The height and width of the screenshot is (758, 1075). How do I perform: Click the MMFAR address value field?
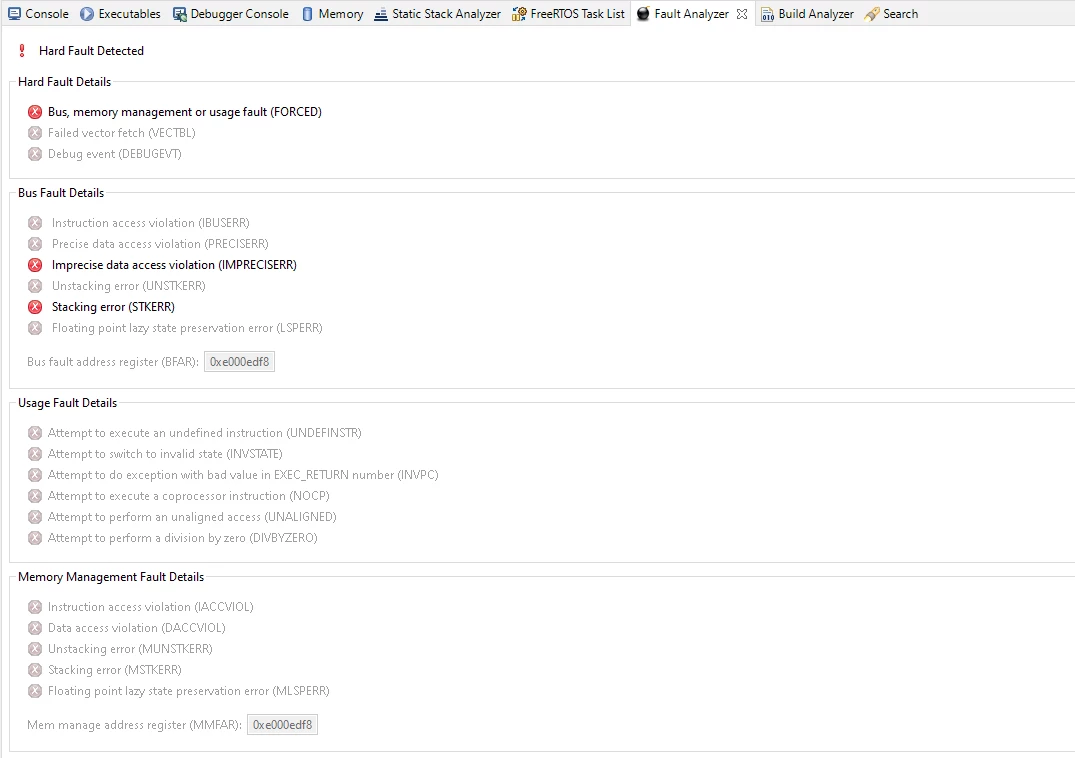(282, 724)
